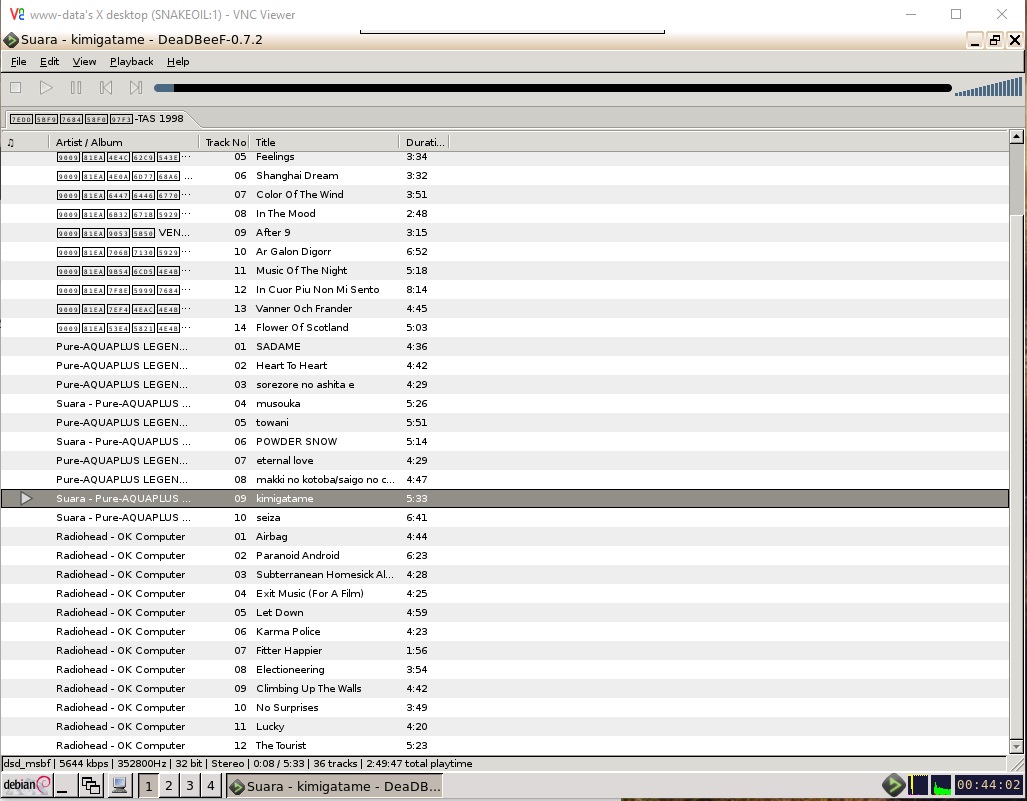Select the track 'After 9'

click(504, 233)
